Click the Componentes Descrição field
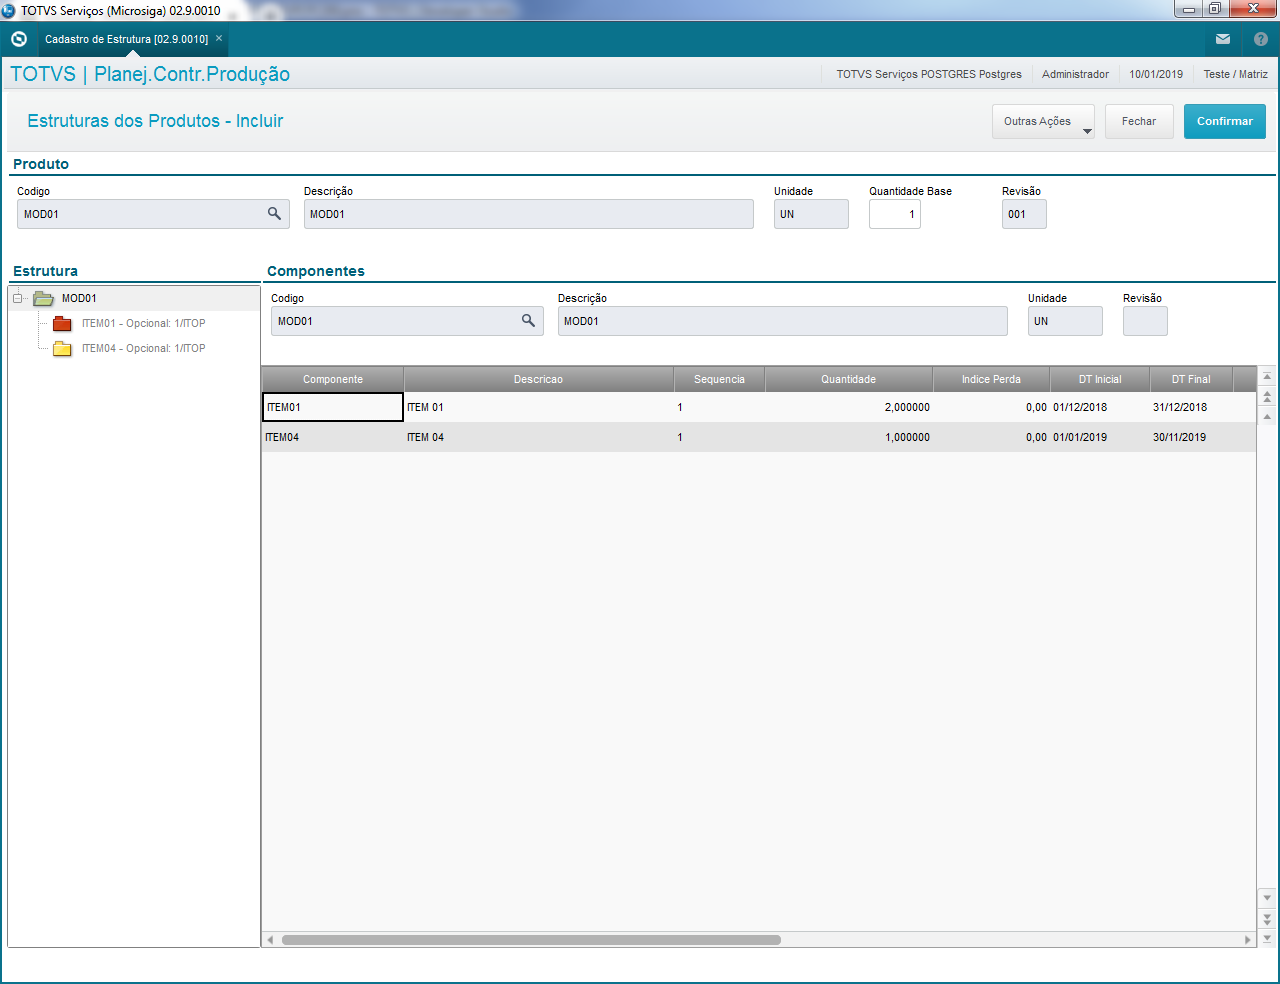The width and height of the screenshot is (1280, 984). [783, 321]
